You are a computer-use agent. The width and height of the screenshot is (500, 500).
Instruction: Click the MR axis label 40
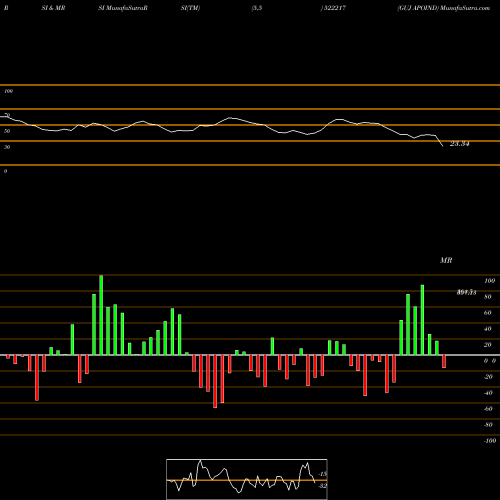click(x=488, y=329)
